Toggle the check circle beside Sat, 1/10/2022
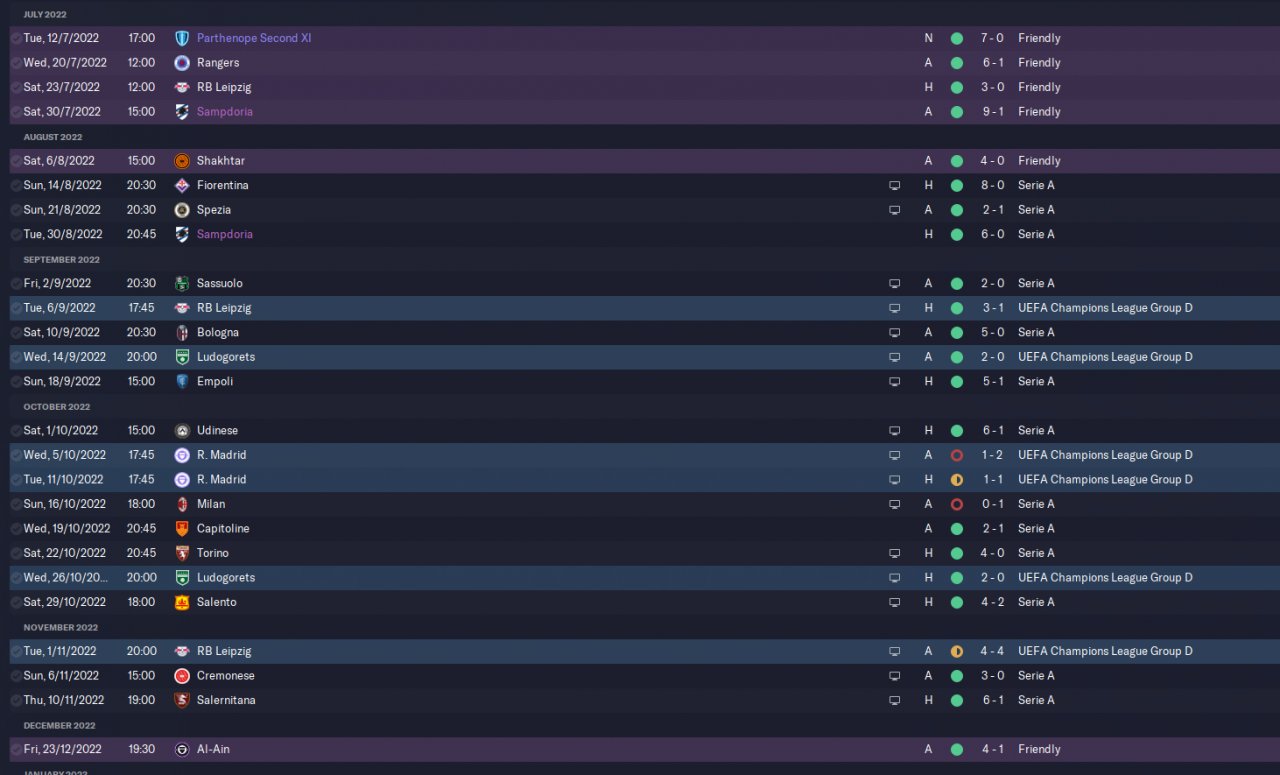Viewport: 1280px width, 775px height. click(x=16, y=431)
